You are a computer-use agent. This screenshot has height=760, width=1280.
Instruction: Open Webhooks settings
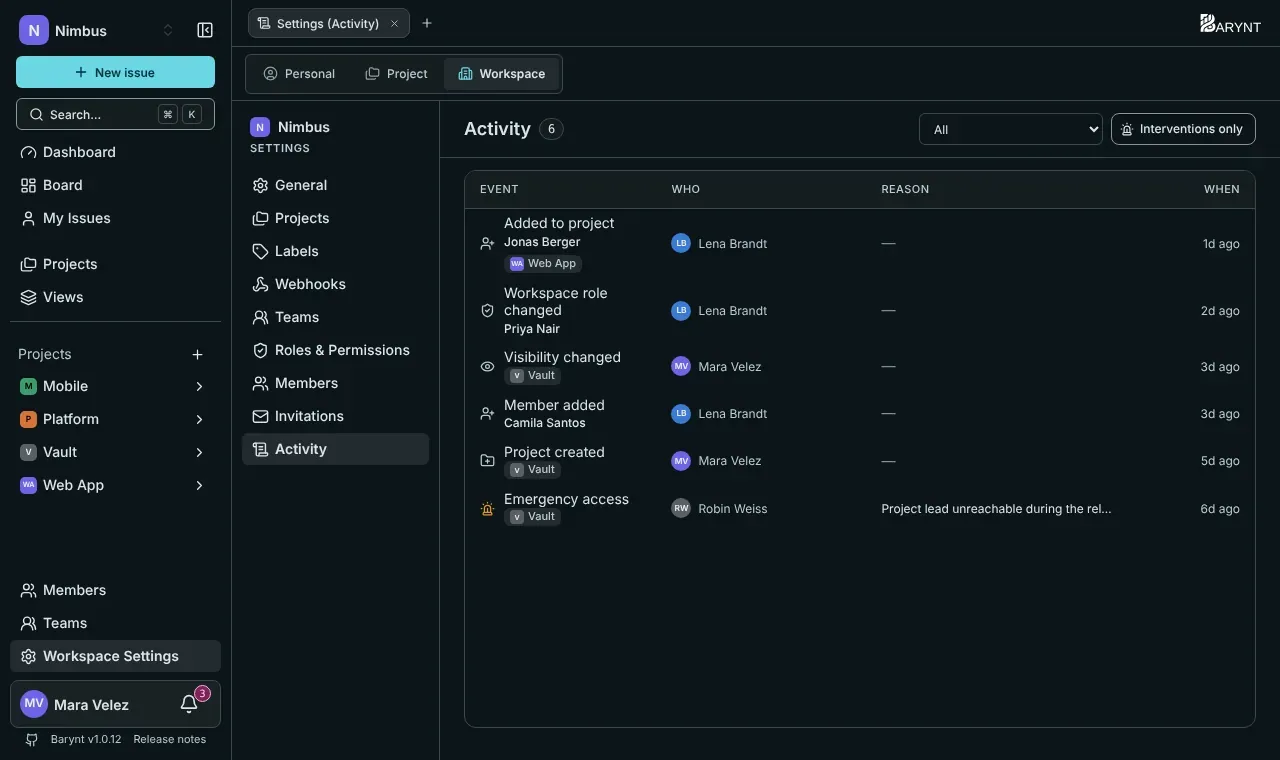point(335,284)
